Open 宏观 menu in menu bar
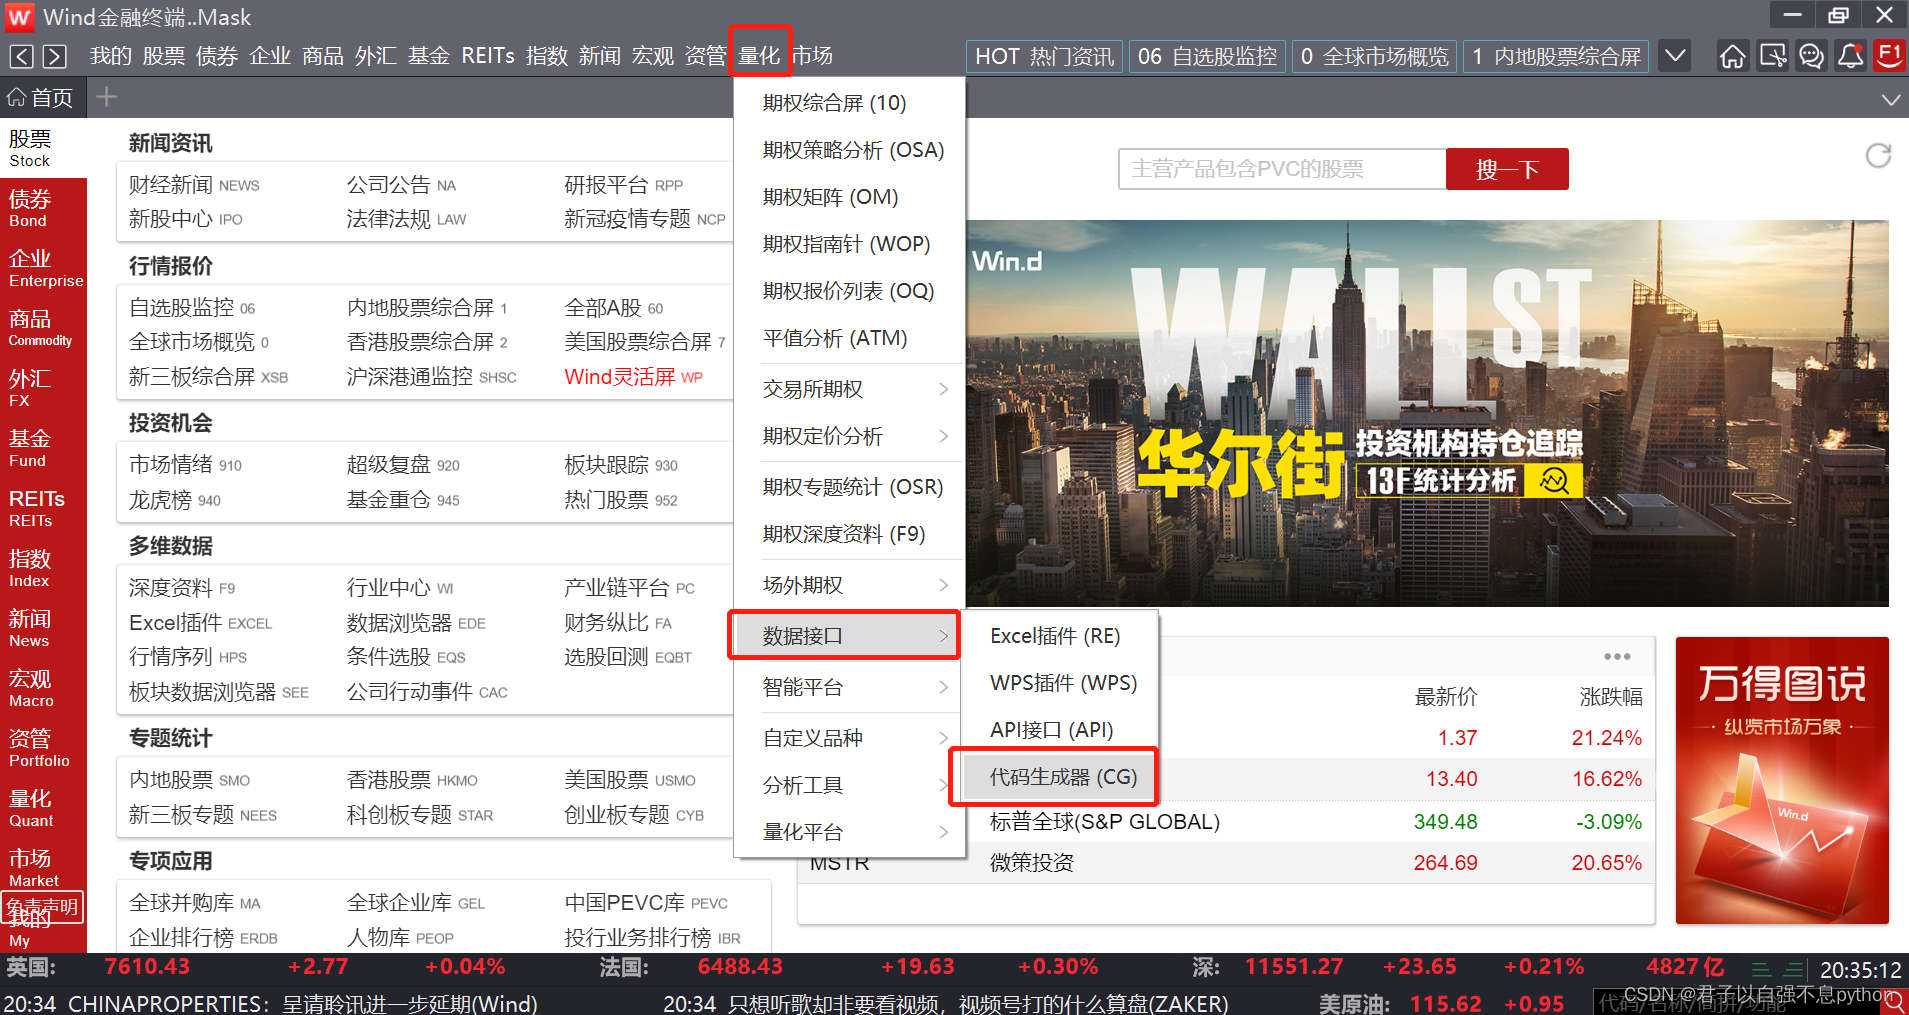 tap(653, 56)
